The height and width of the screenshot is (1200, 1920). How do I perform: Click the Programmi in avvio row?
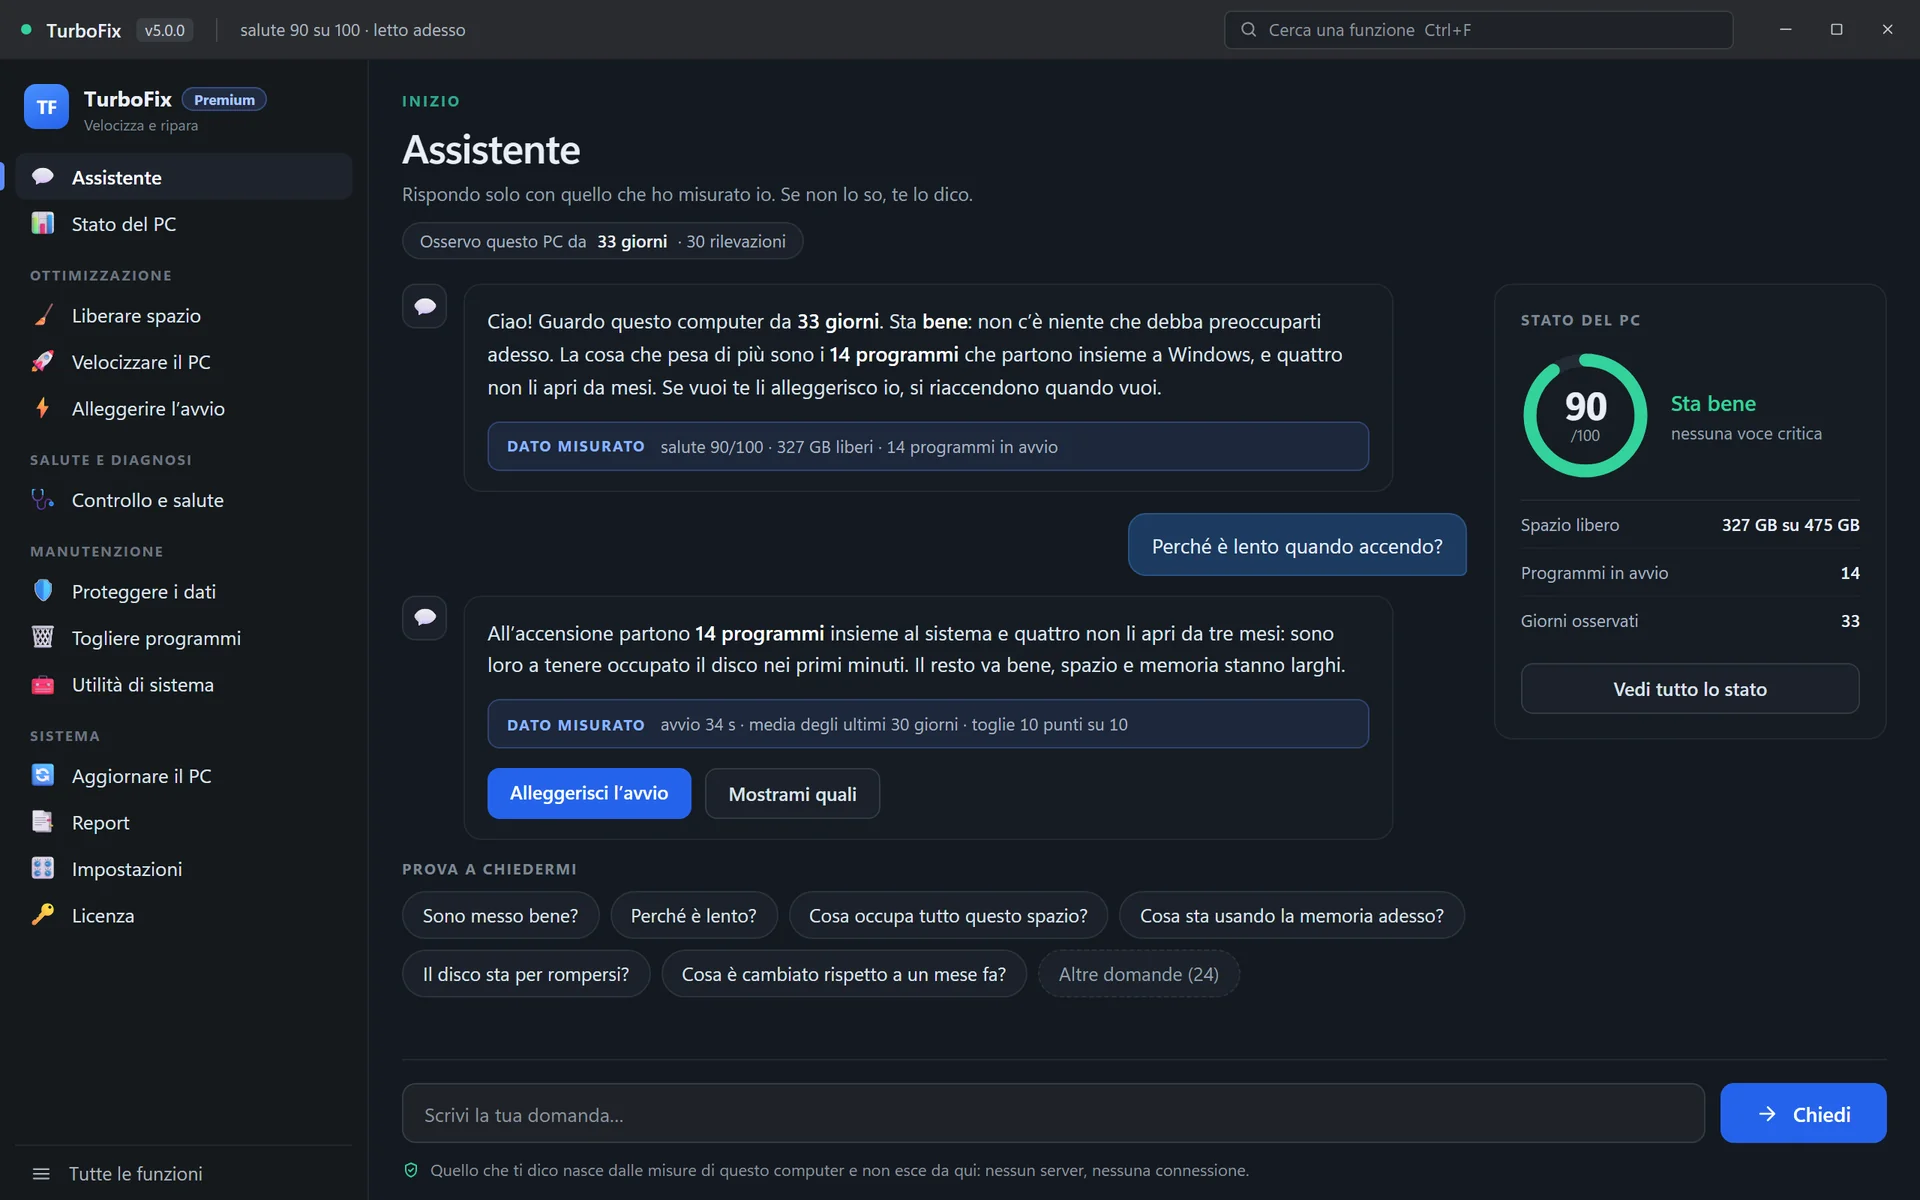point(1690,573)
